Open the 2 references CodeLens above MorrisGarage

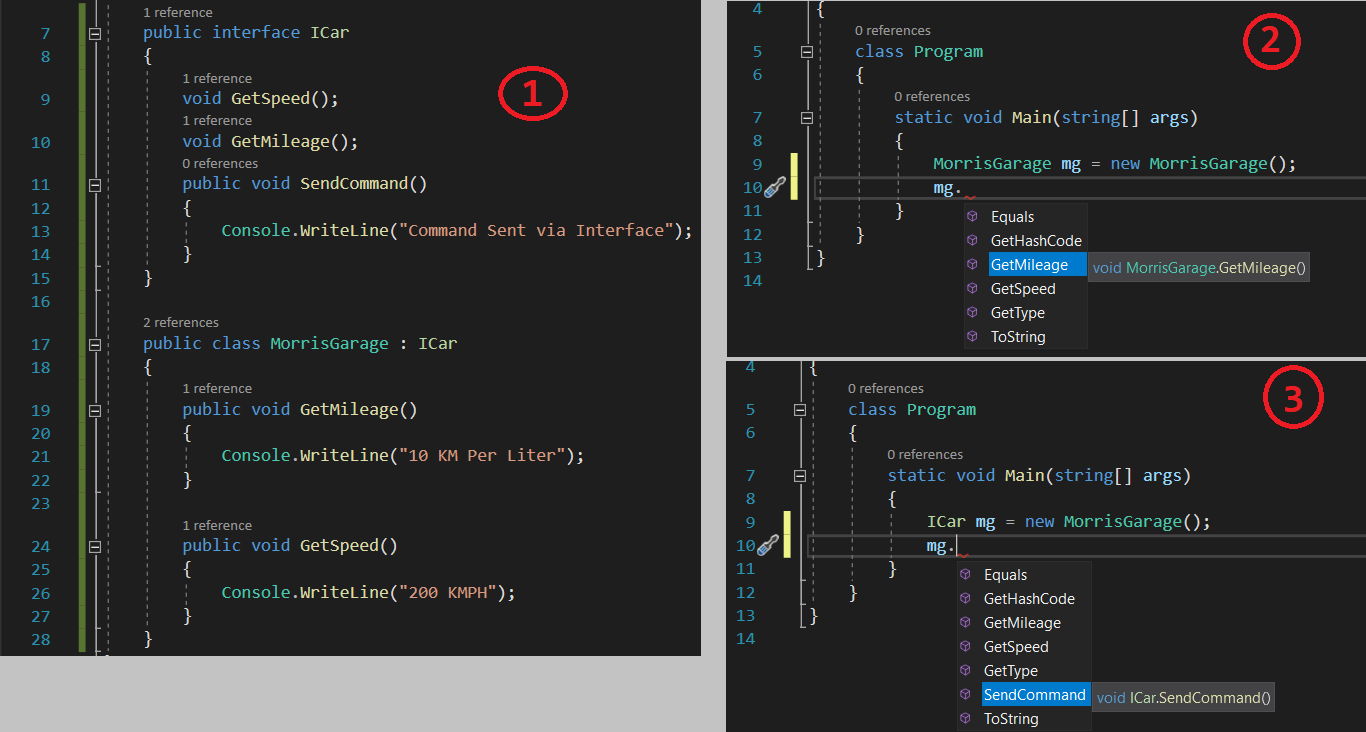[x=180, y=322]
